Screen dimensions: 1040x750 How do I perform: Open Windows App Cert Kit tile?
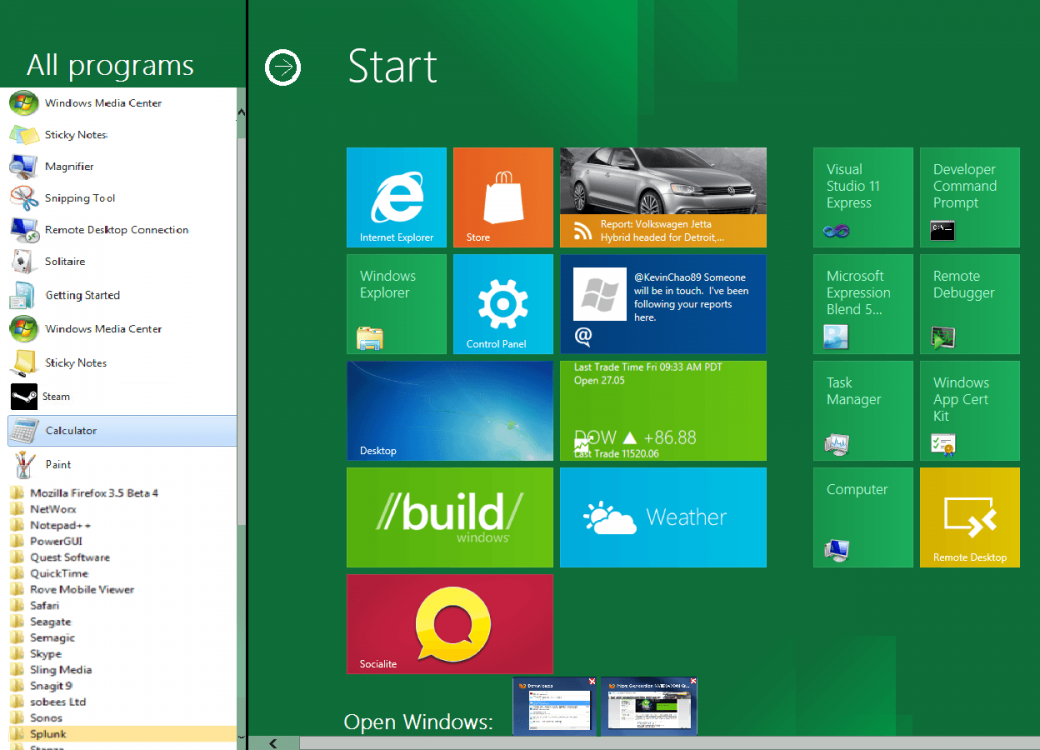[x=970, y=410]
